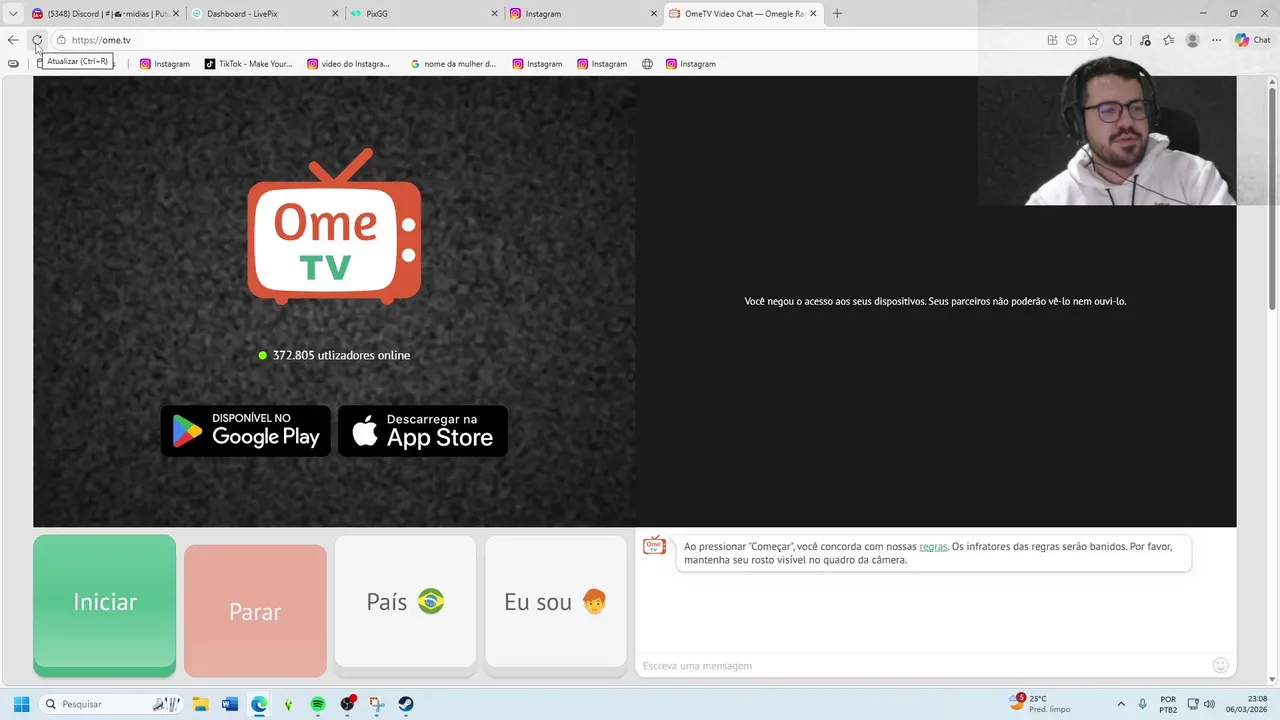
Task: Click the Edge icon in the taskbar
Action: pyautogui.click(x=259, y=704)
